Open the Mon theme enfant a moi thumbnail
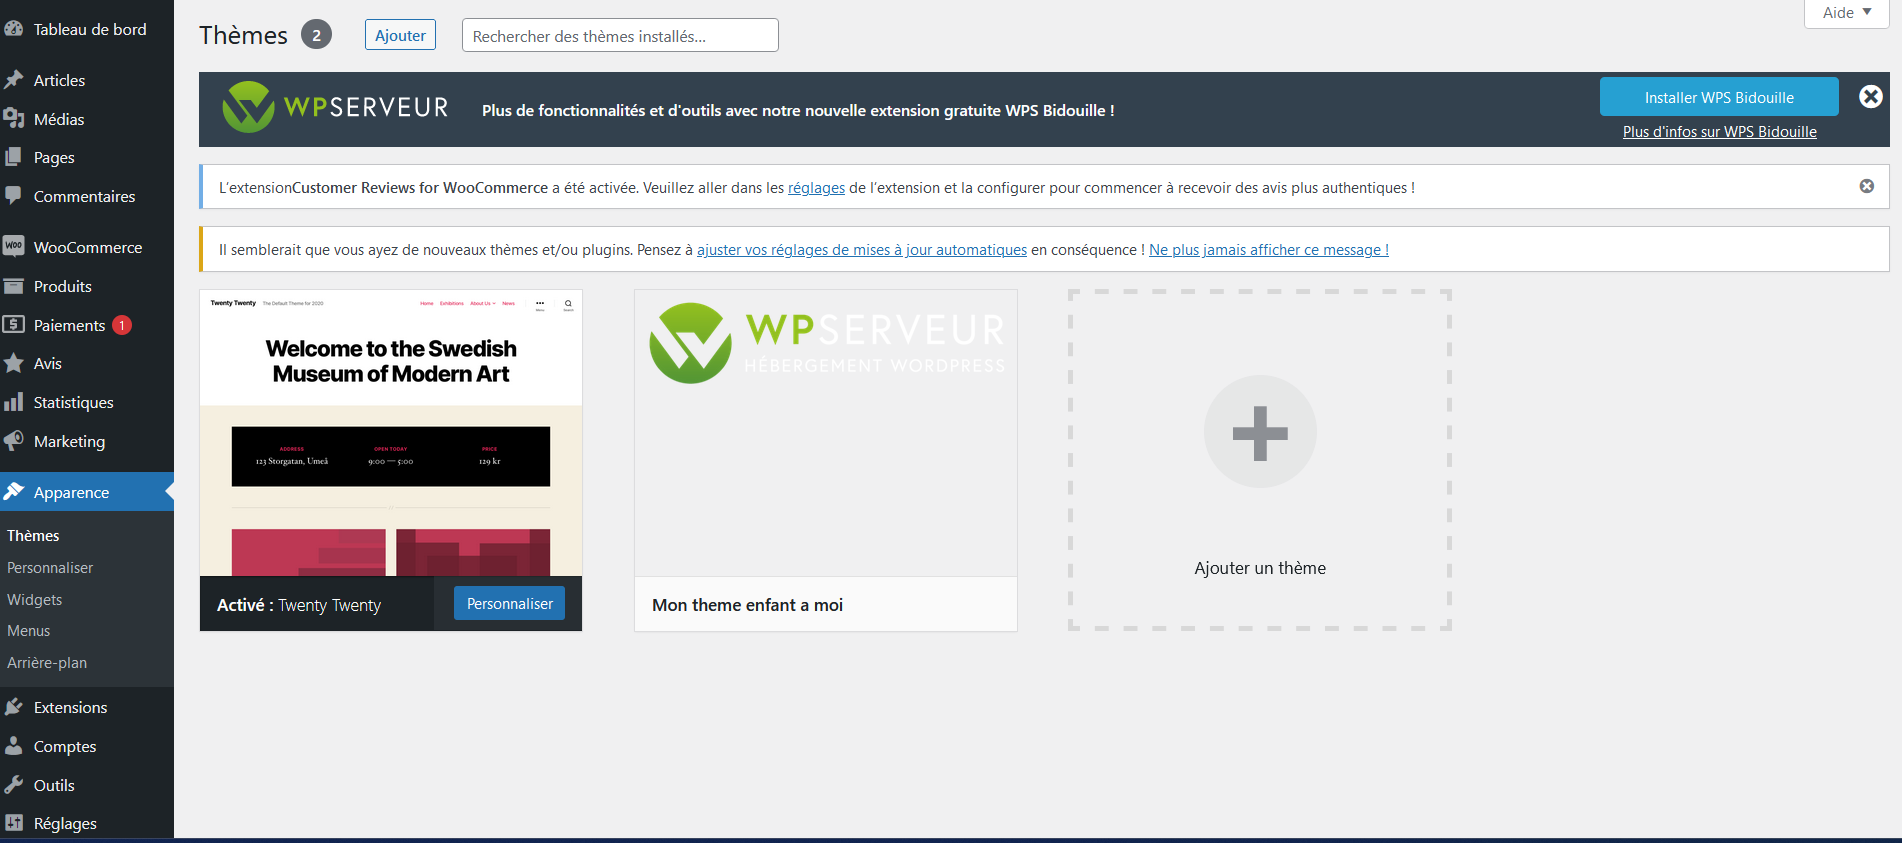This screenshot has height=843, width=1902. (x=826, y=433)
